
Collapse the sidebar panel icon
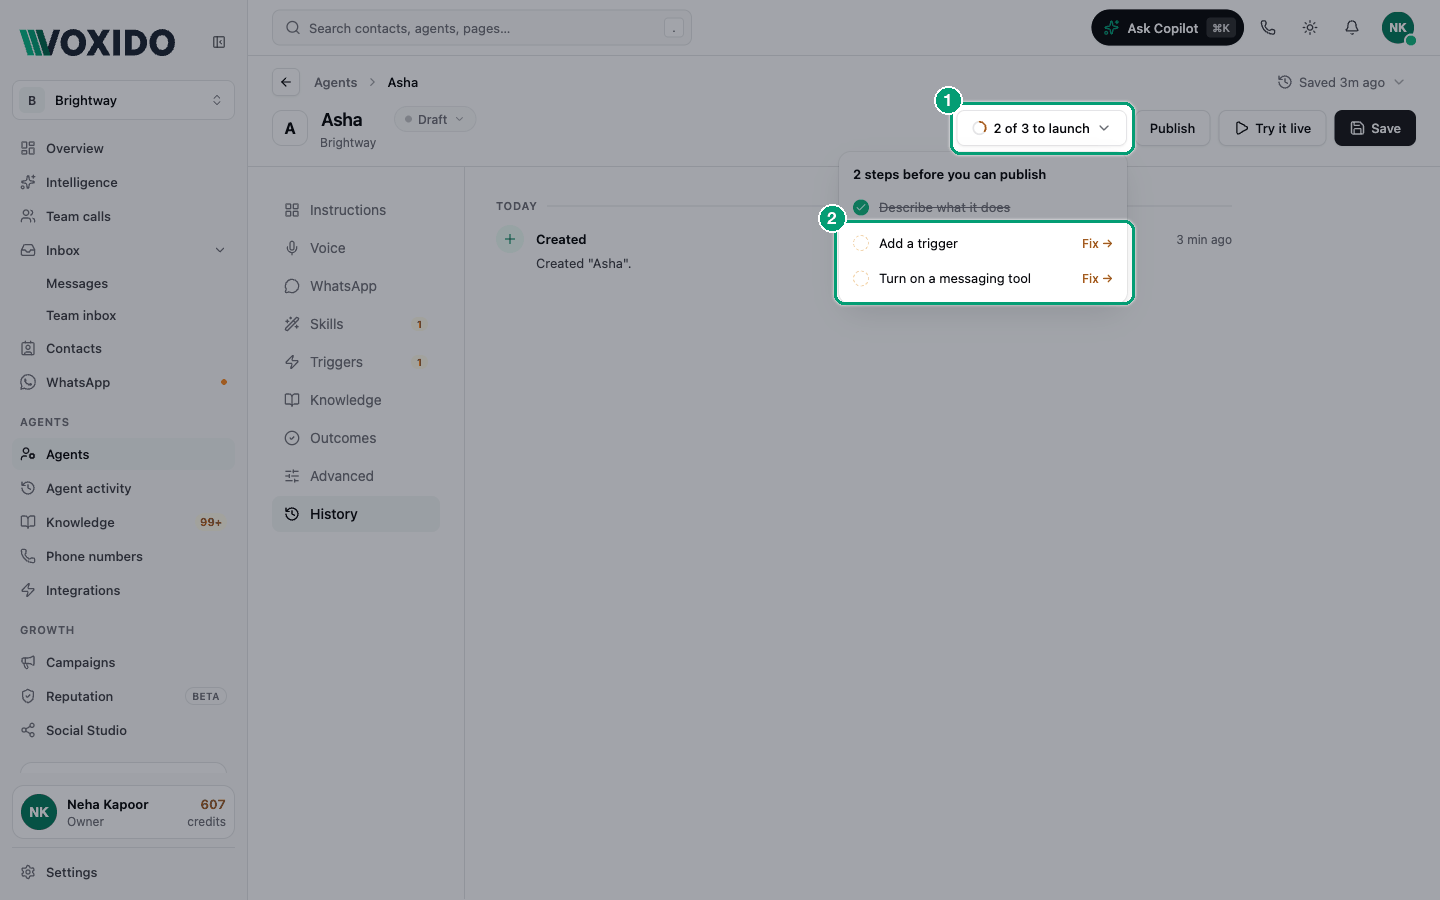click(x=219, y=42)
